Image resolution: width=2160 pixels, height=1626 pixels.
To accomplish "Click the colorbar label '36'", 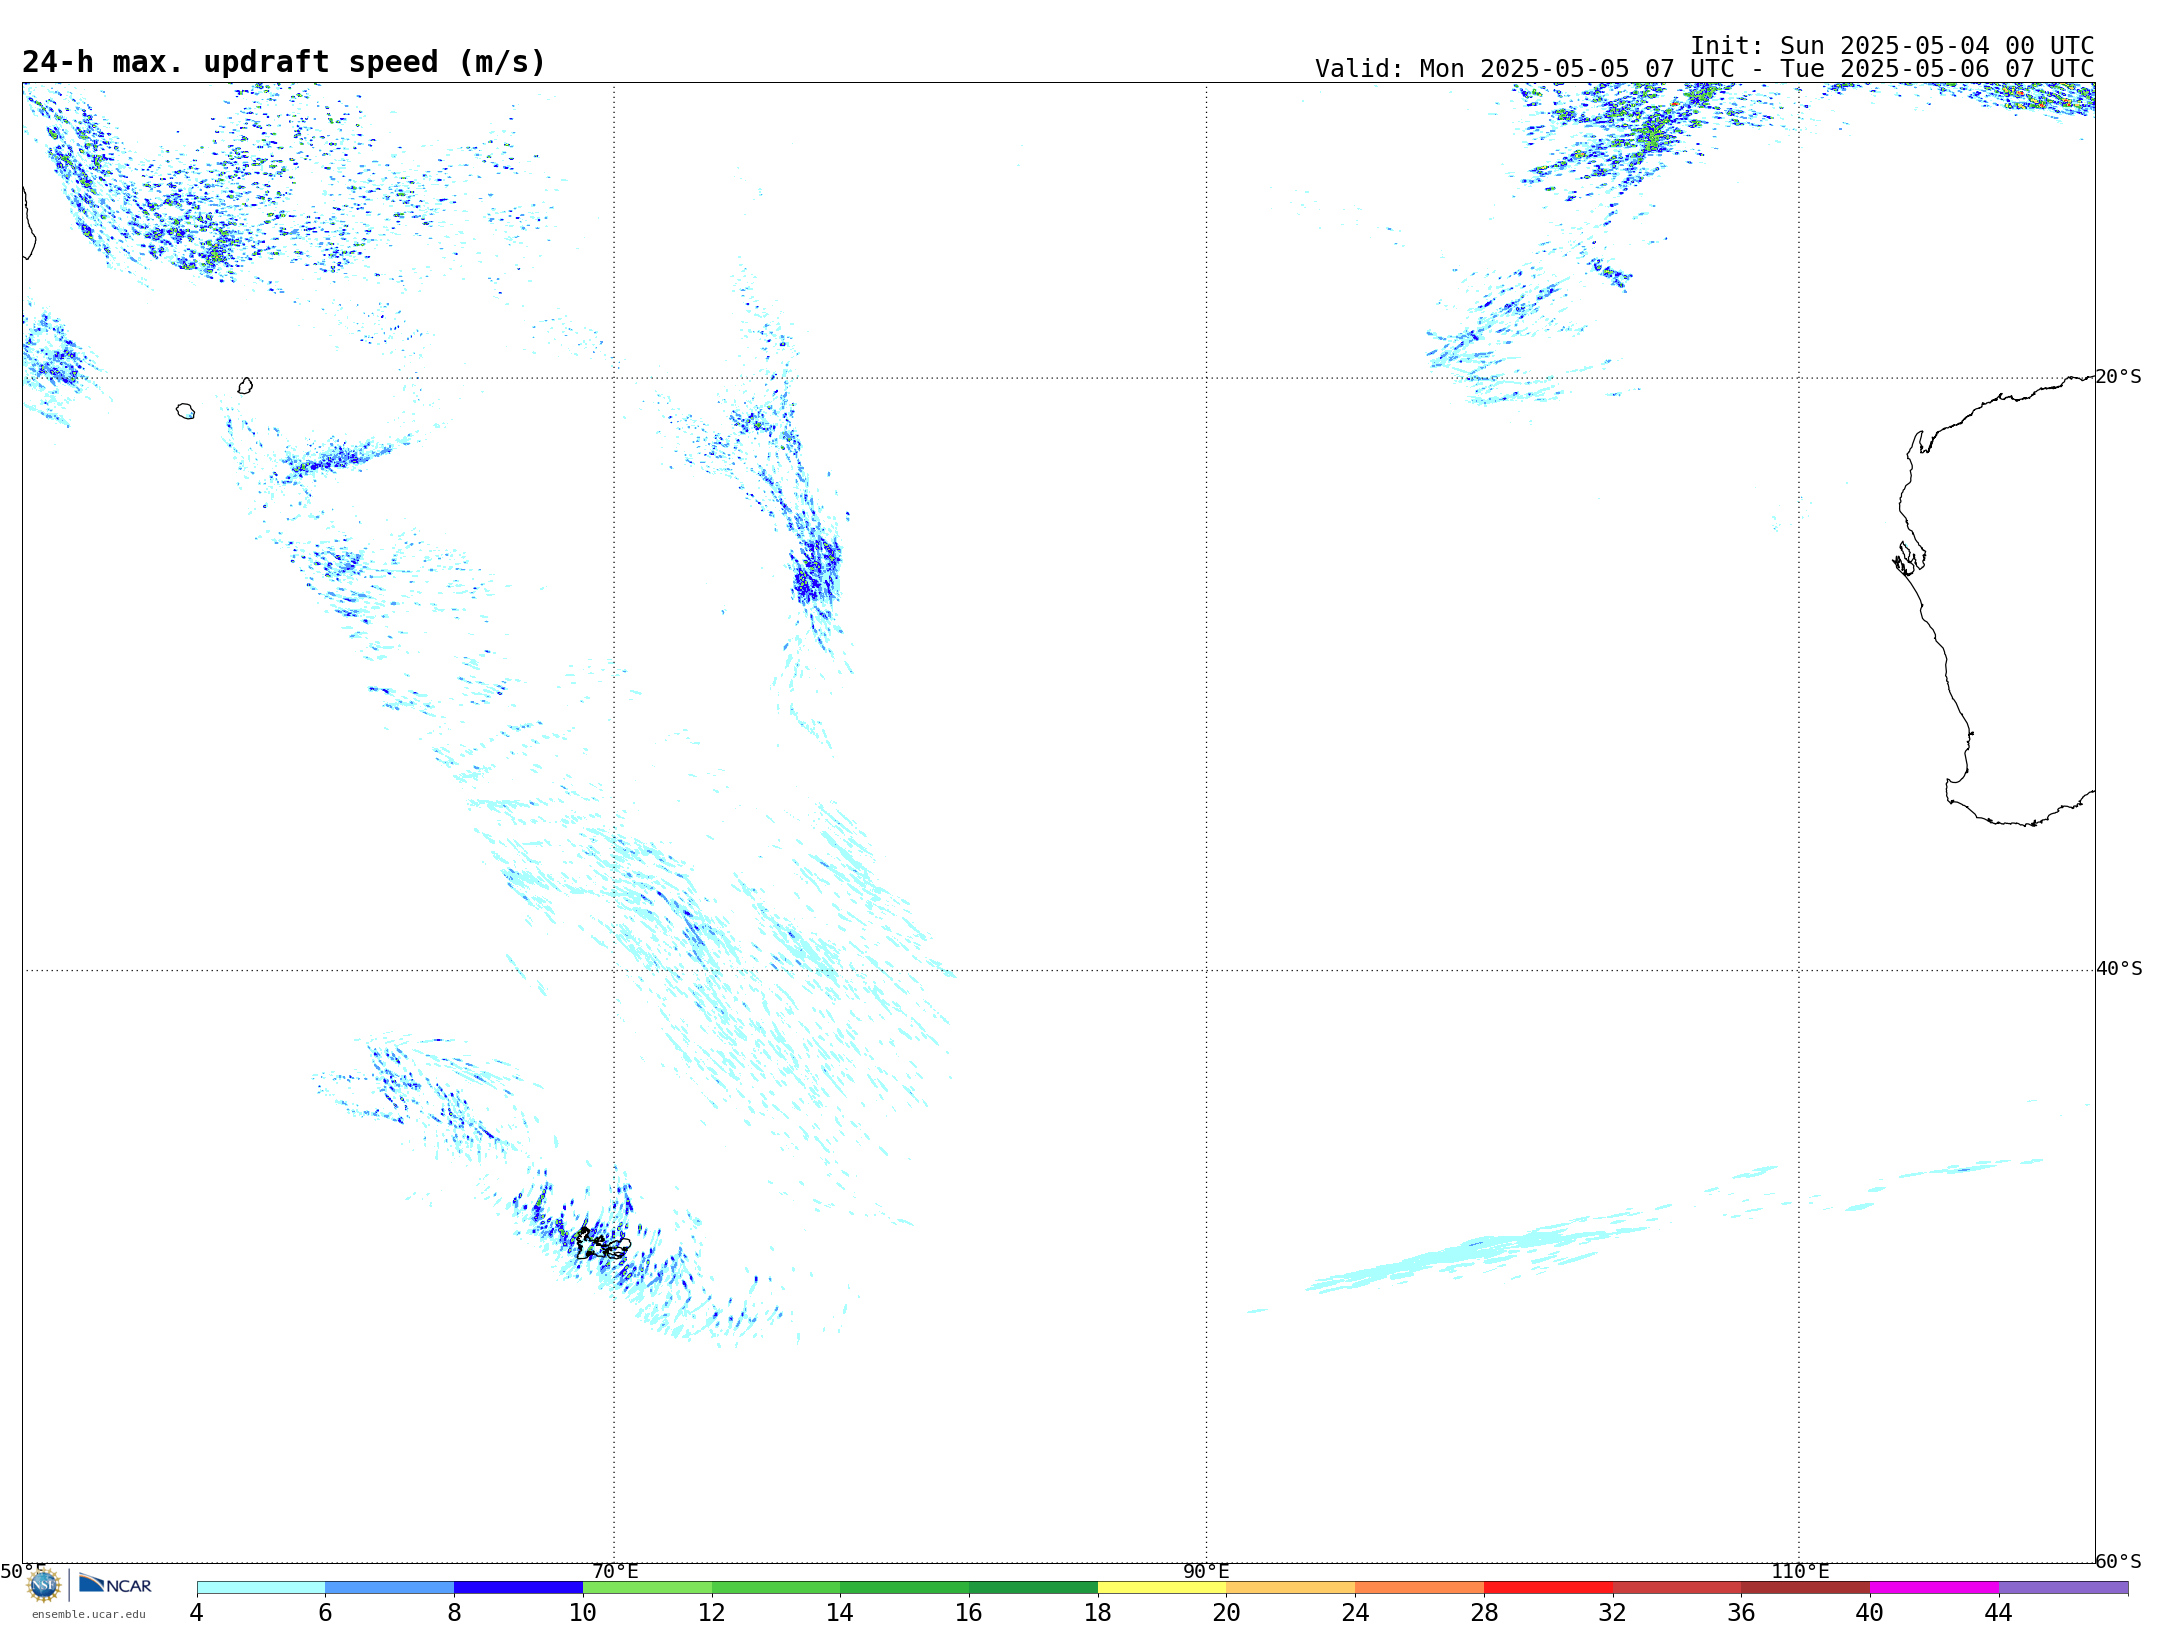I will (x=1742, y=1612).
